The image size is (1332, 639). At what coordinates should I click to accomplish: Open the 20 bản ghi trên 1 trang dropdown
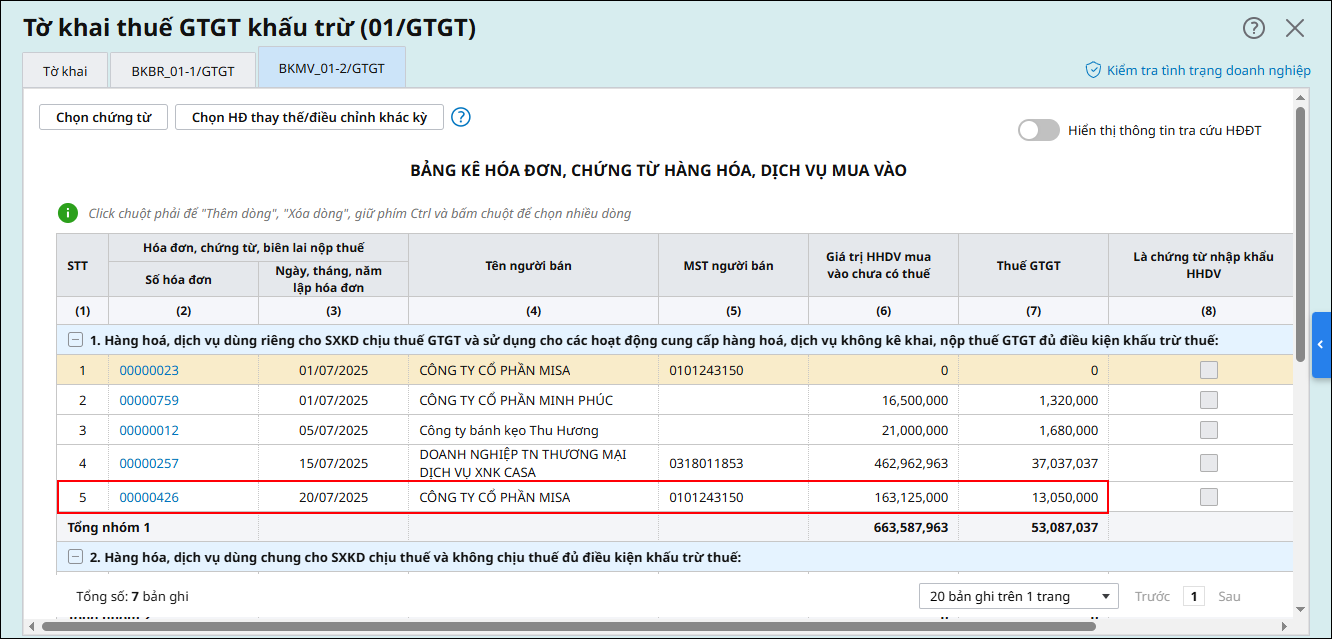coord(1018,596)
